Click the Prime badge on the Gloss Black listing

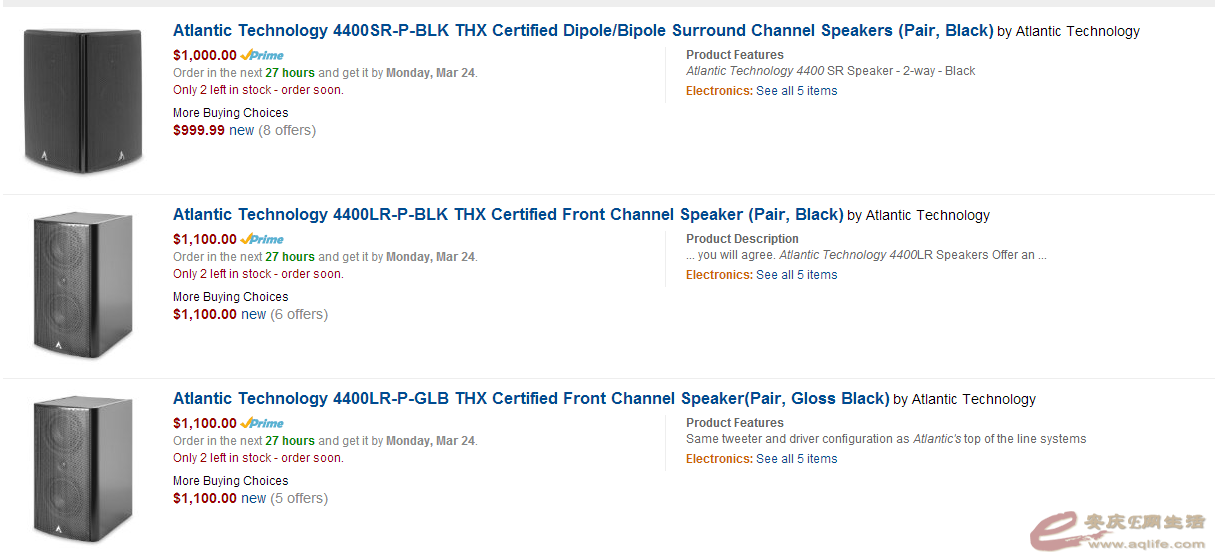coord(262,424)
